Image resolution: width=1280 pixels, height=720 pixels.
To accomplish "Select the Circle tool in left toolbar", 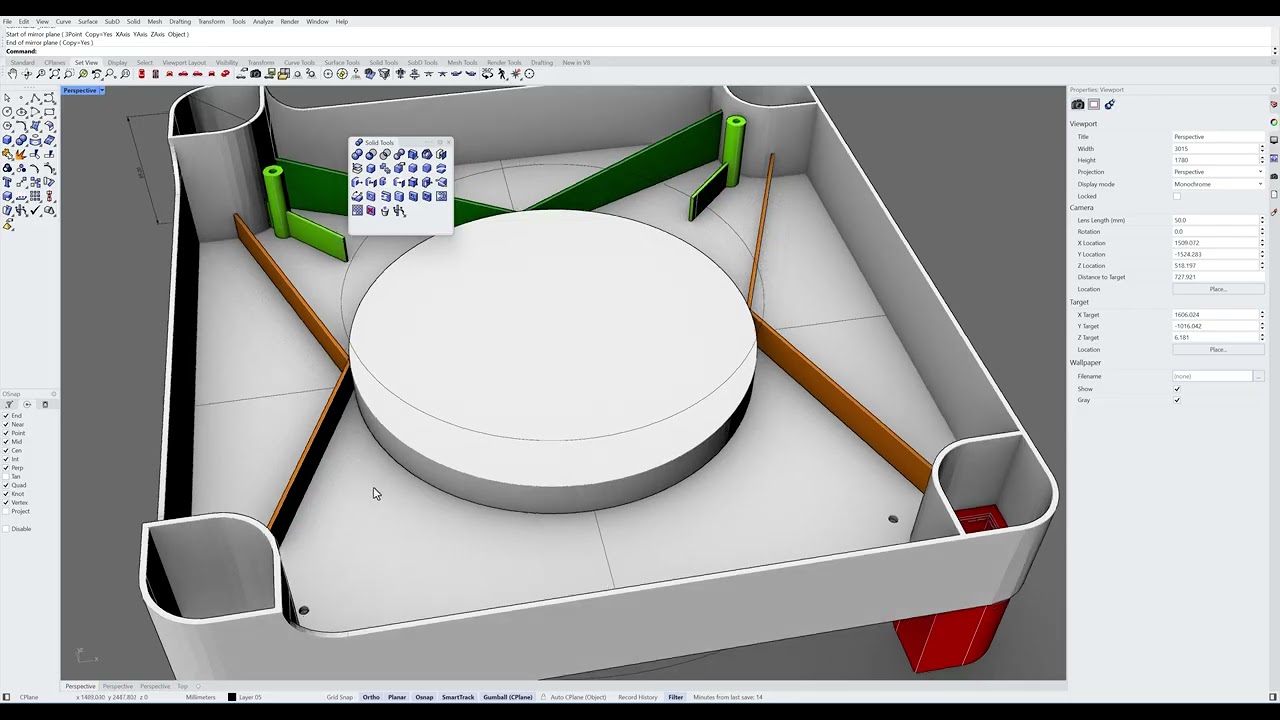I will click(x=7, y=112).
